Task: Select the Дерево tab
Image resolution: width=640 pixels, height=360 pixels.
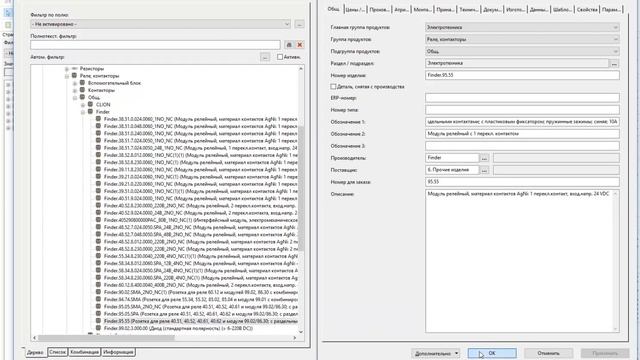Action: [x=35, y=352]
